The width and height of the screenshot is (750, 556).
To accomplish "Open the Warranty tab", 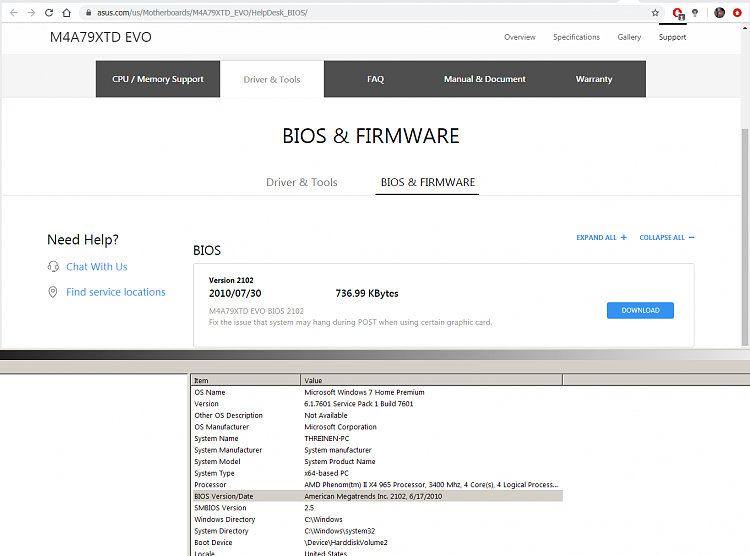I will (x=594, y=79).
